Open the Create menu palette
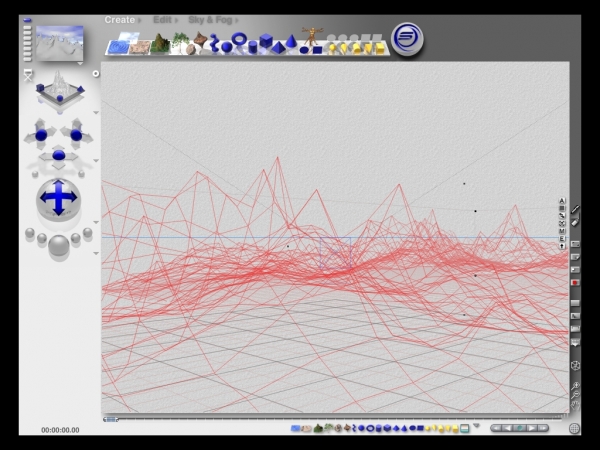Viewport: 600px width, 450px height. 120,20
